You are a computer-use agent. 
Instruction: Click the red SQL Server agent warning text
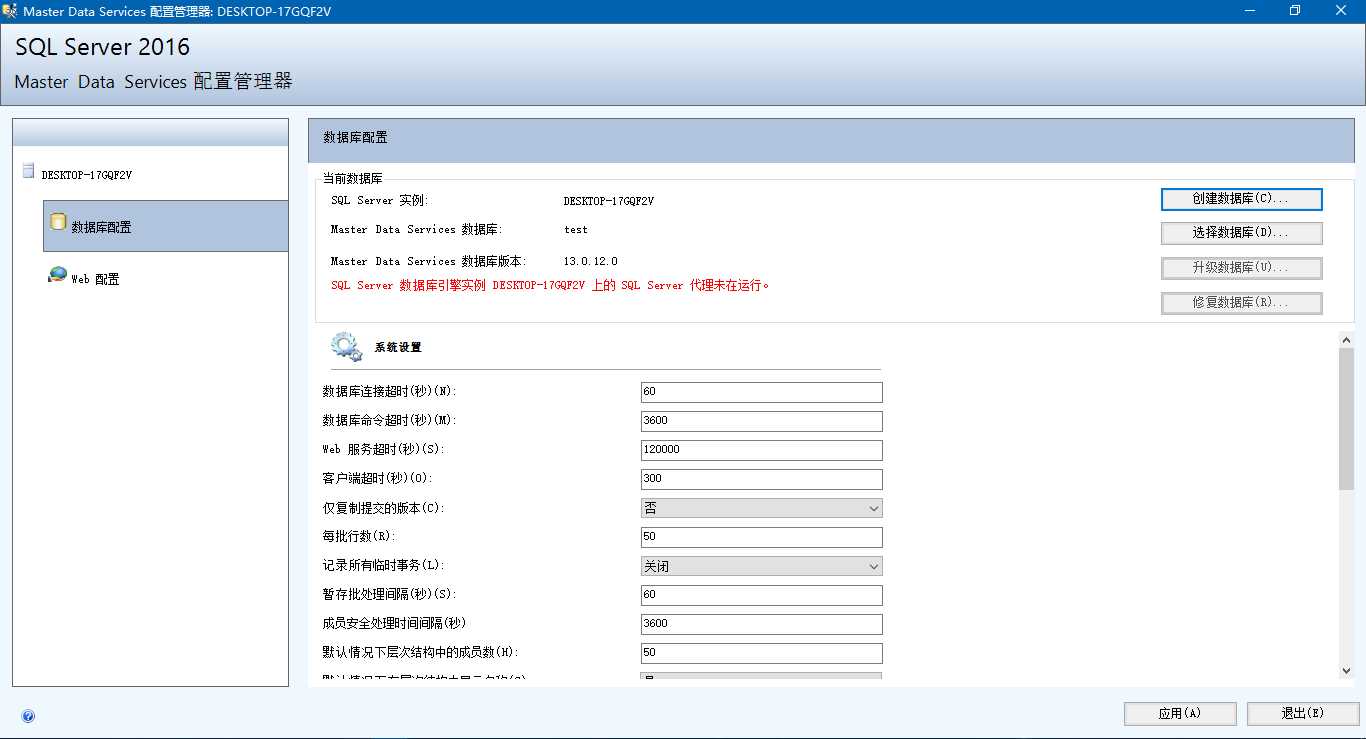550,286
